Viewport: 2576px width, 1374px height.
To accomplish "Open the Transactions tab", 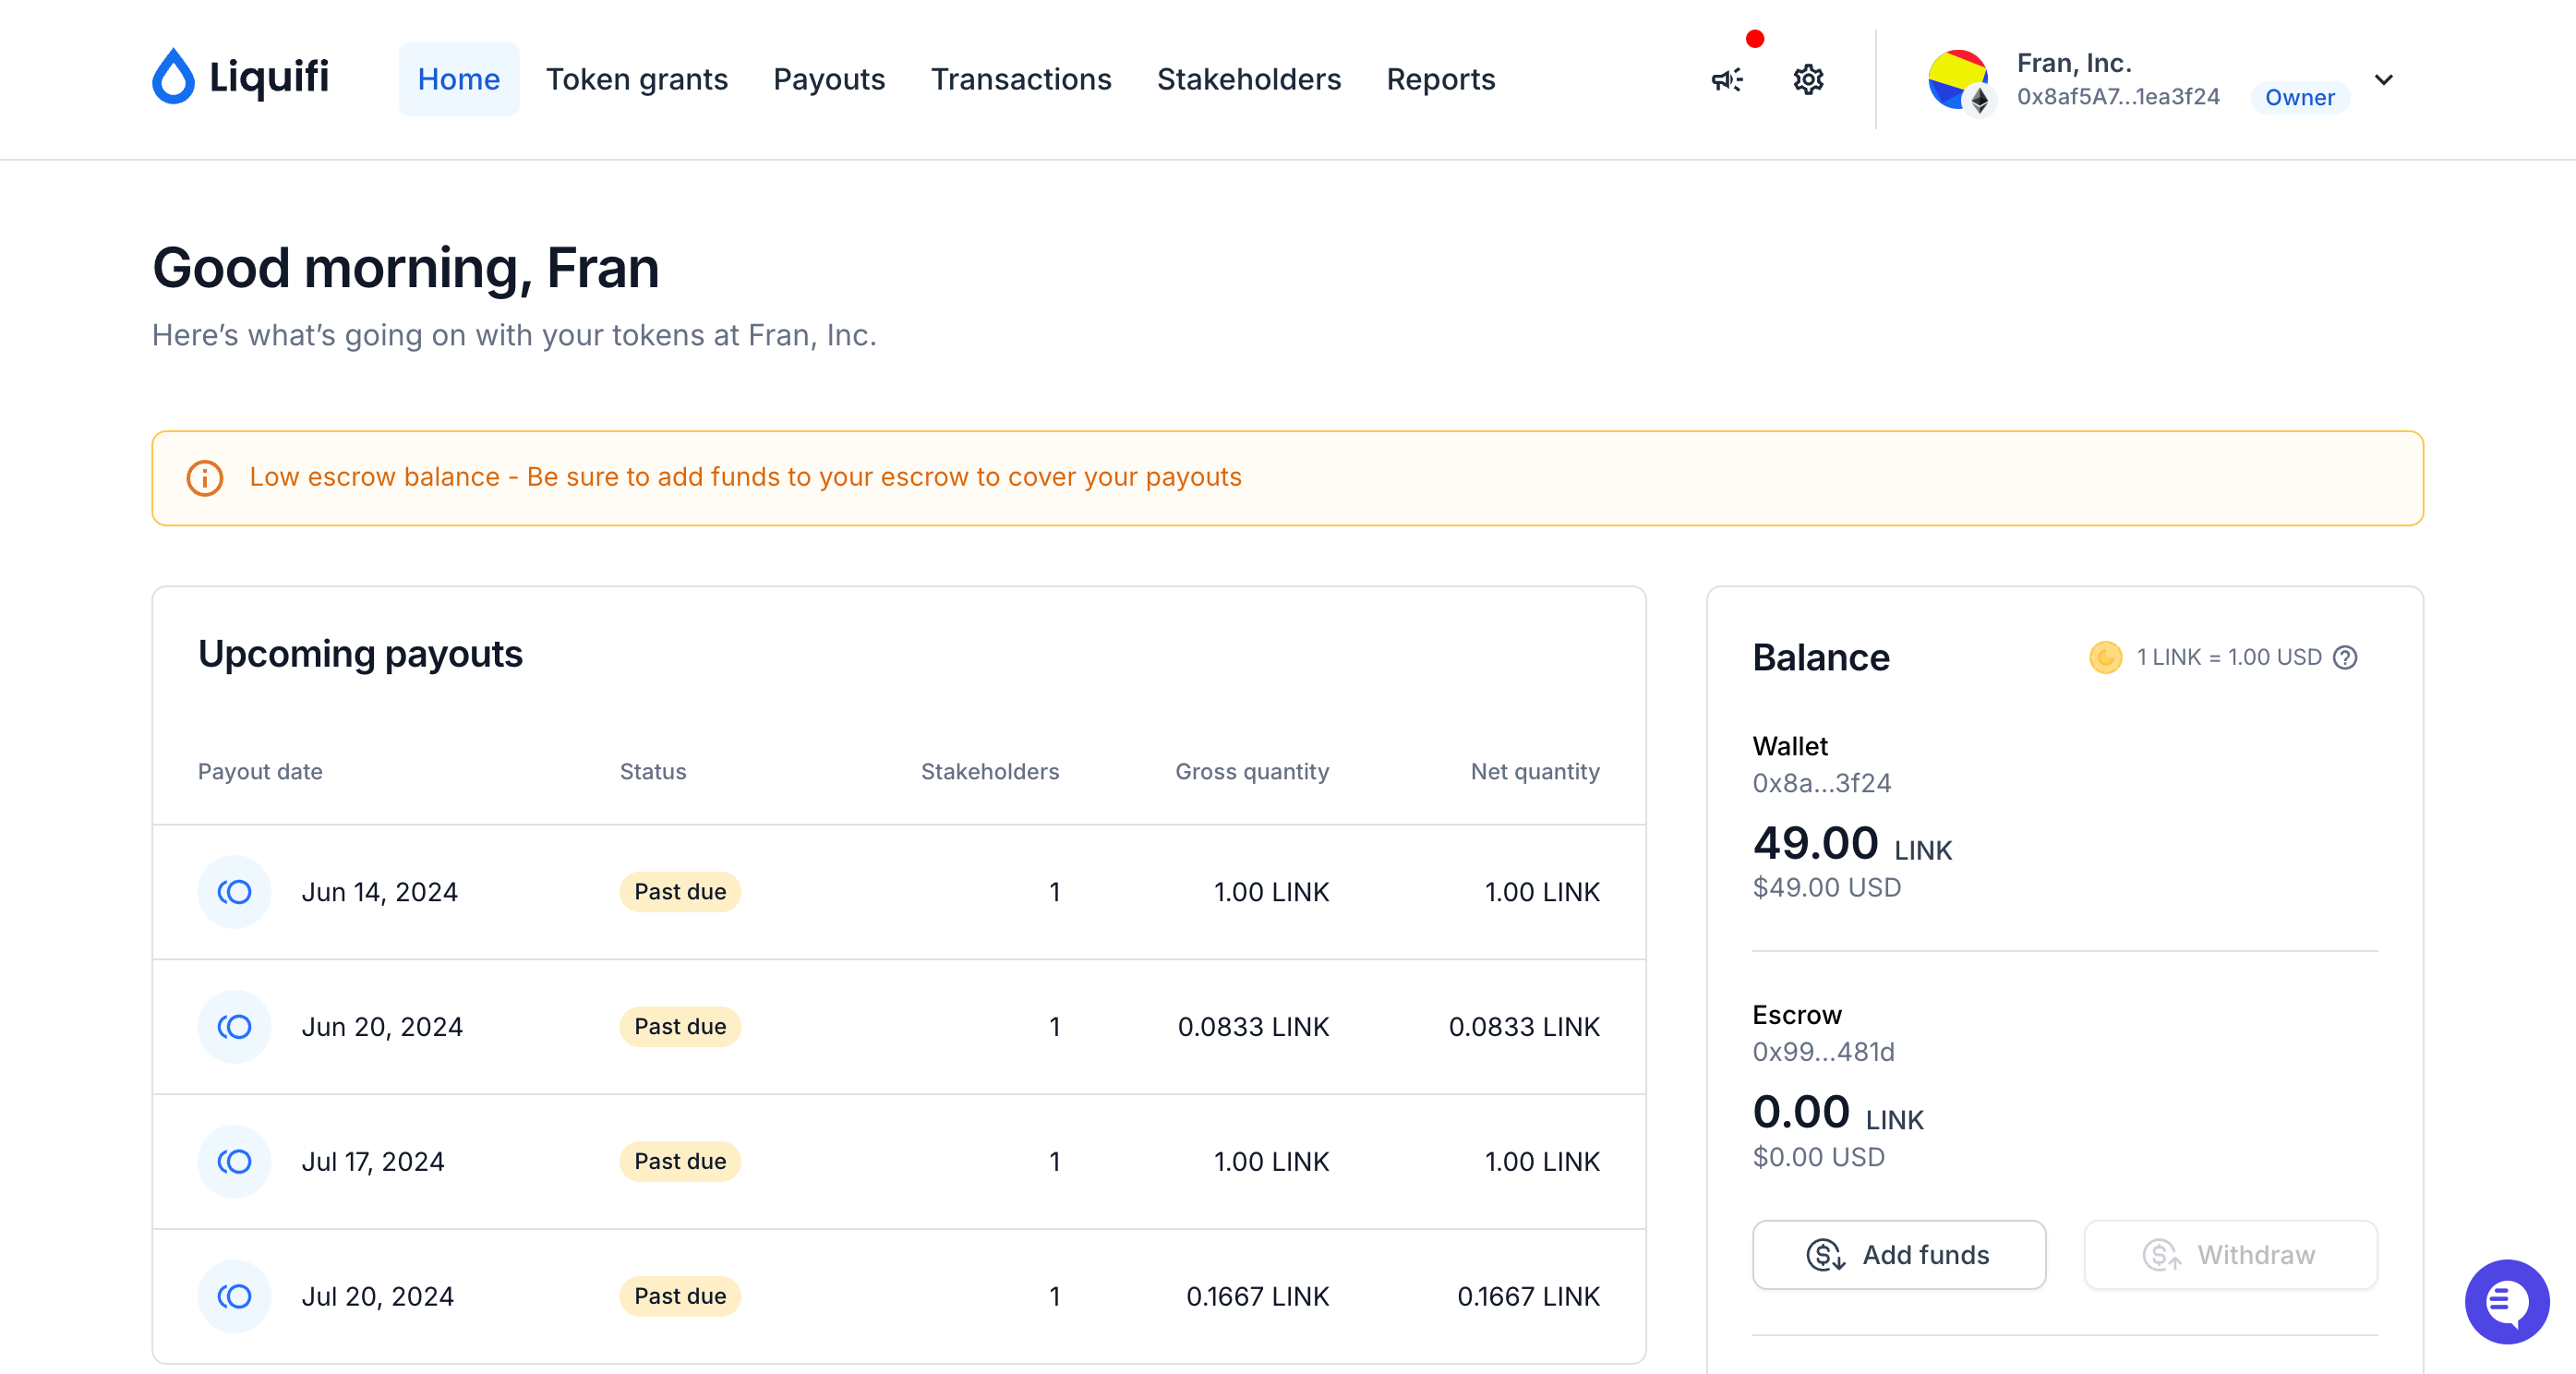I will 1021,79.
